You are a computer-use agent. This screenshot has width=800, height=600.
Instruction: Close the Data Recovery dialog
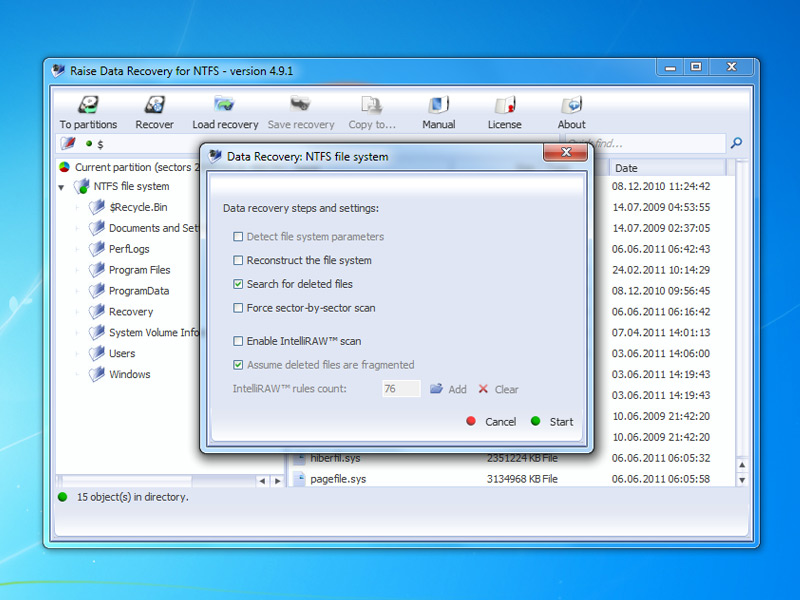point(565,152)
